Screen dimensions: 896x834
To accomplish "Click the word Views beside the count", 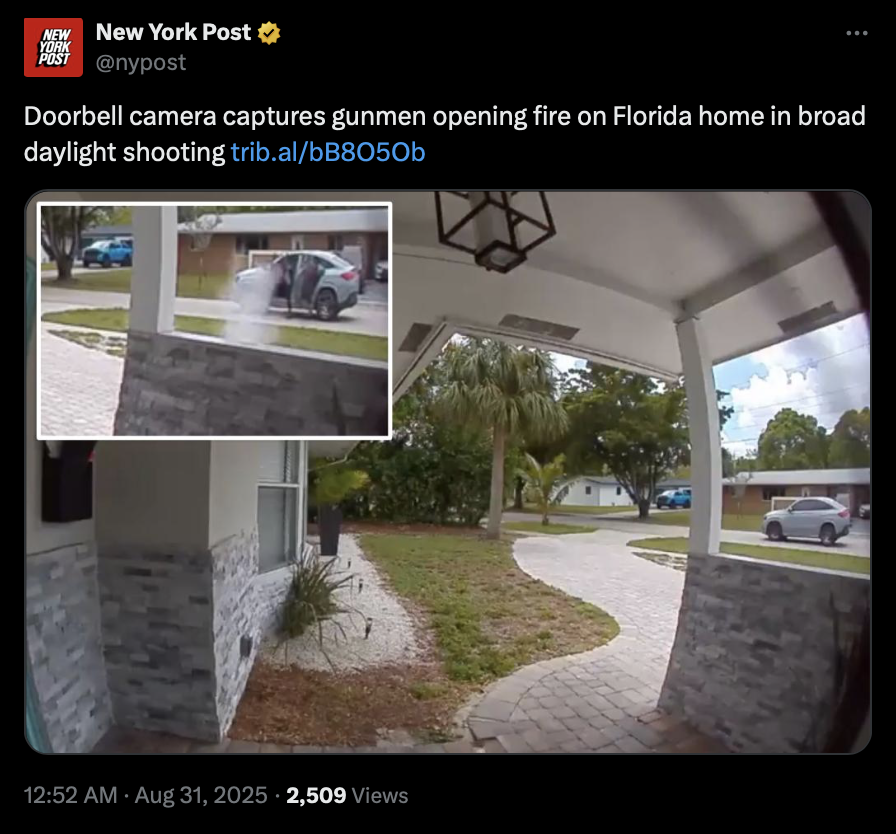I will [x=380, y=795].
